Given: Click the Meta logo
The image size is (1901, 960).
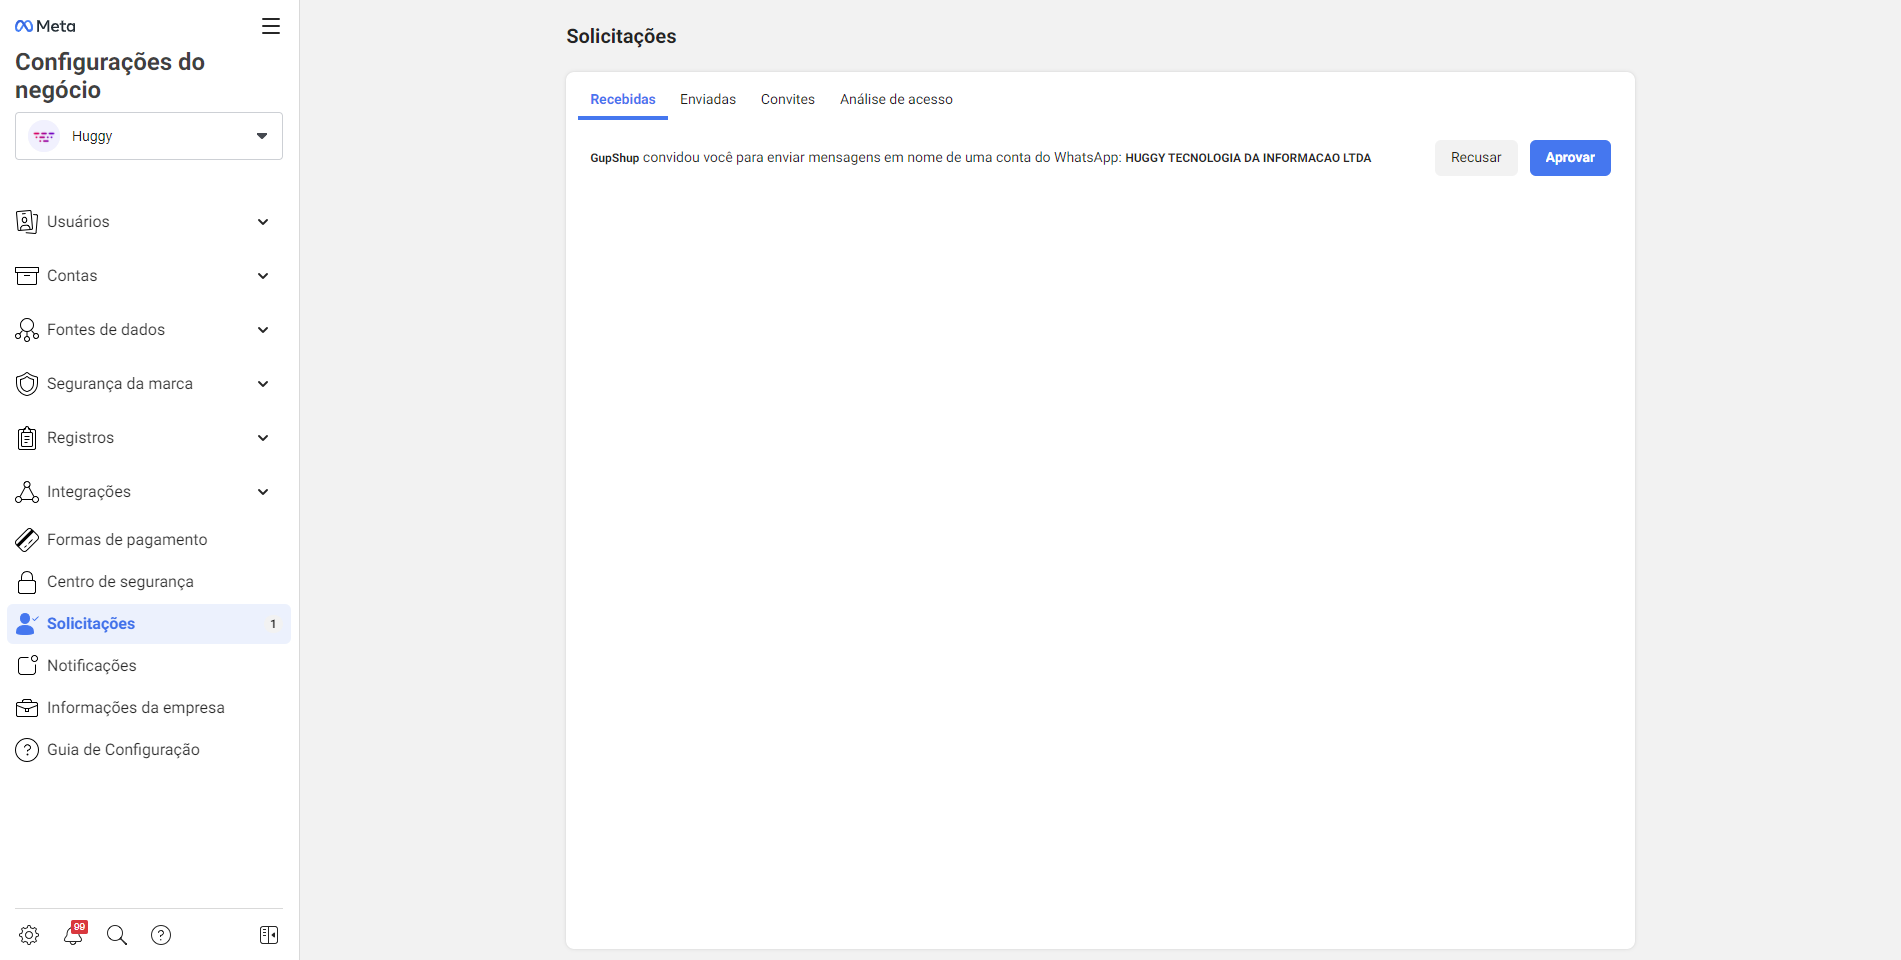Looking at the screenshot, I should coord(45,26).
